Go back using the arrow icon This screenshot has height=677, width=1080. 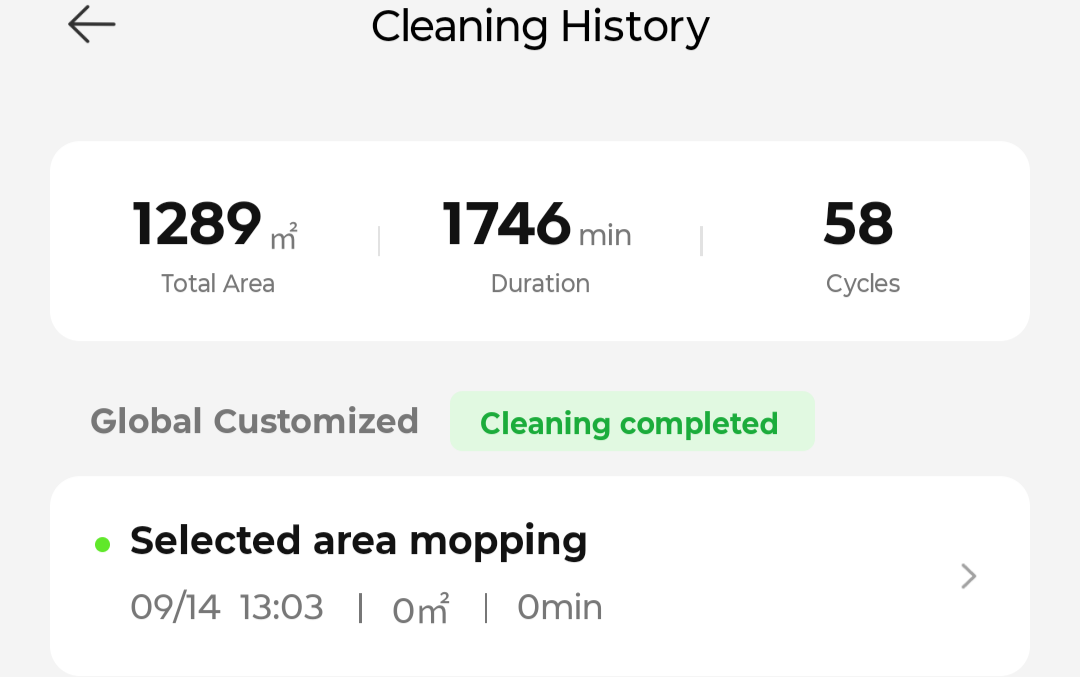(92, 24)
